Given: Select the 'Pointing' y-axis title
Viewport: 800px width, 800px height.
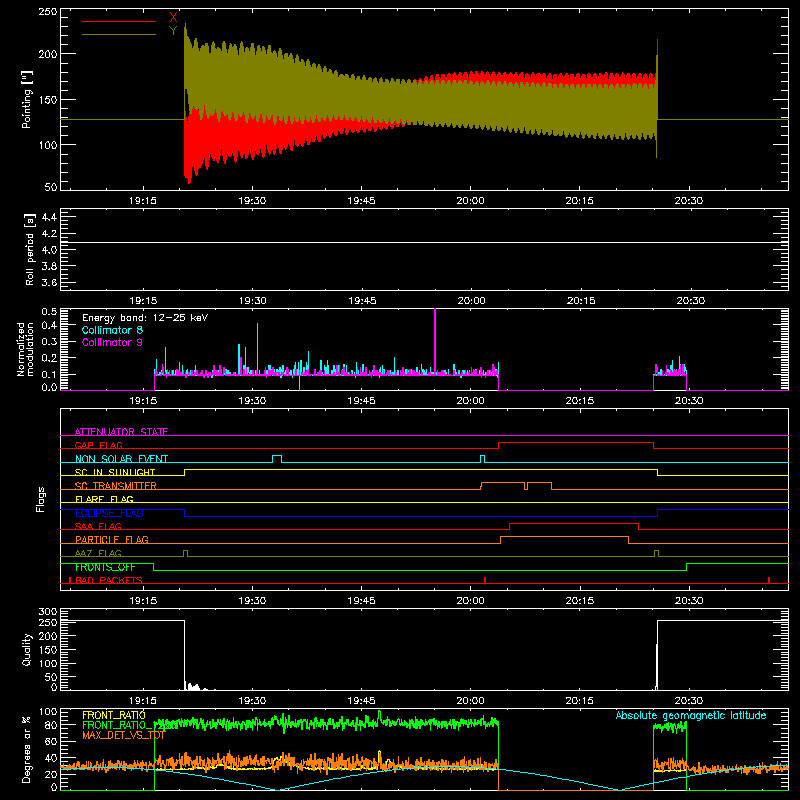Looking at the screenshot, I should 27,99.
